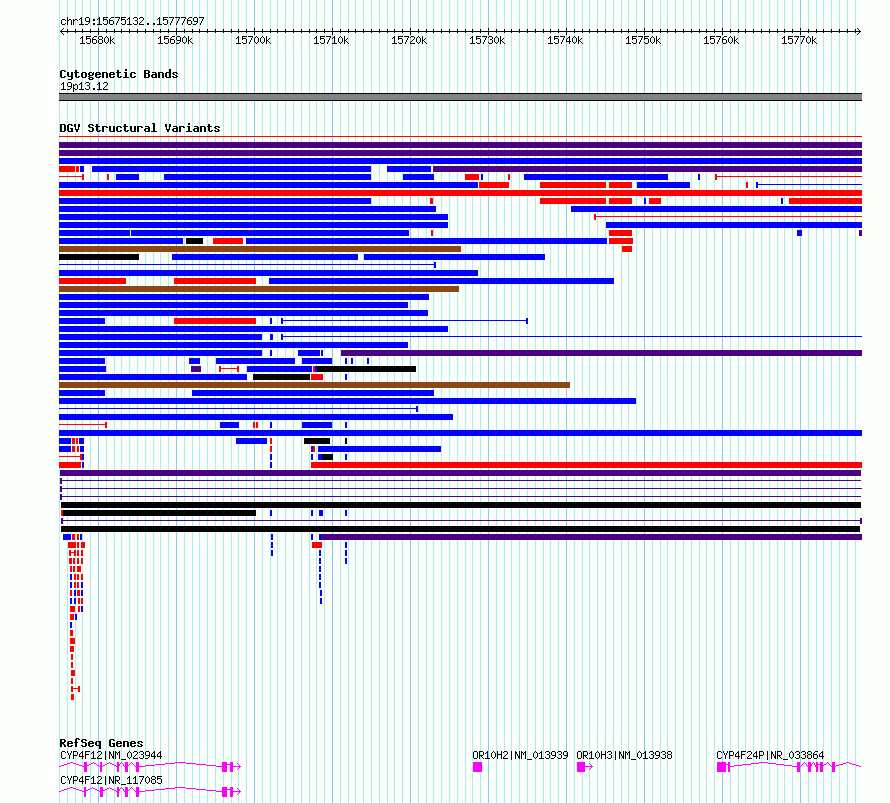
Task: Click the gray 19p13.12 cytogenetic band bar
Action: [460, 97]
